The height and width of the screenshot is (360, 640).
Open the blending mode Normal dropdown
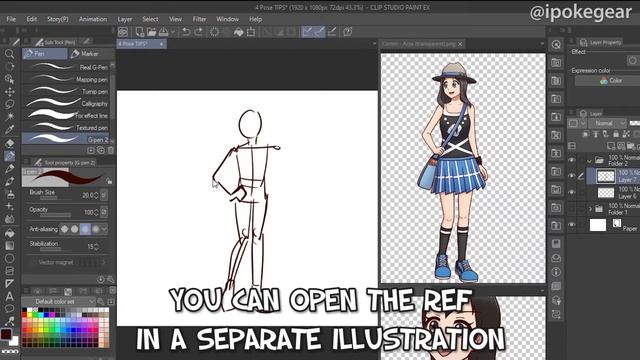tap(608, 123)
